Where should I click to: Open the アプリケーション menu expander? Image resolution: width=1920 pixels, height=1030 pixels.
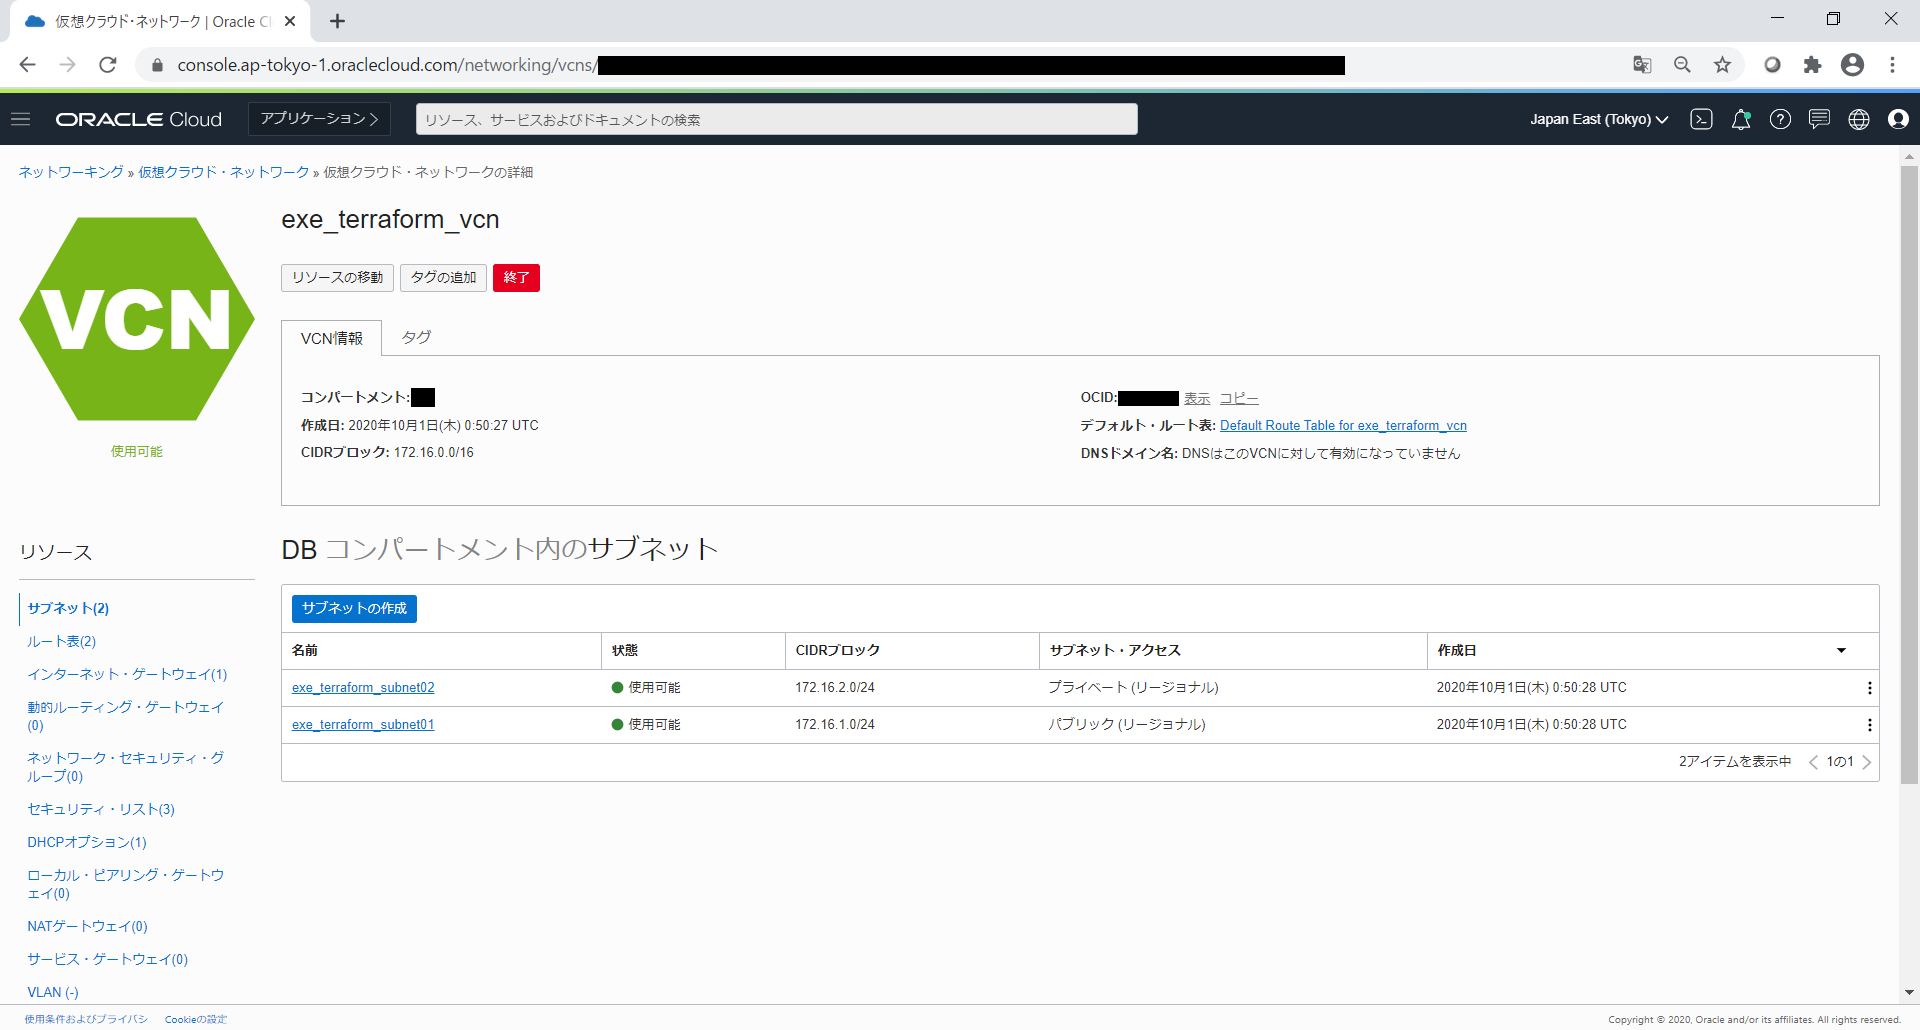click(x=319, y=119)
